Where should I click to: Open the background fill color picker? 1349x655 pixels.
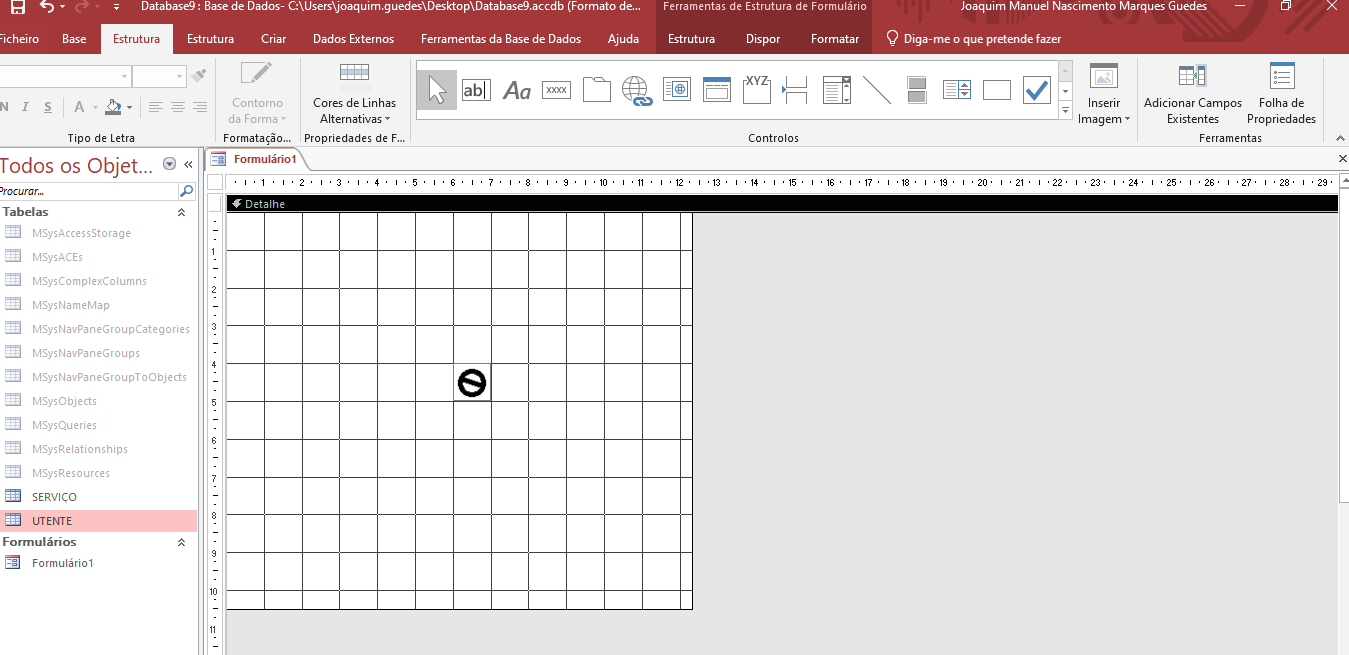(x=128, y=107)
